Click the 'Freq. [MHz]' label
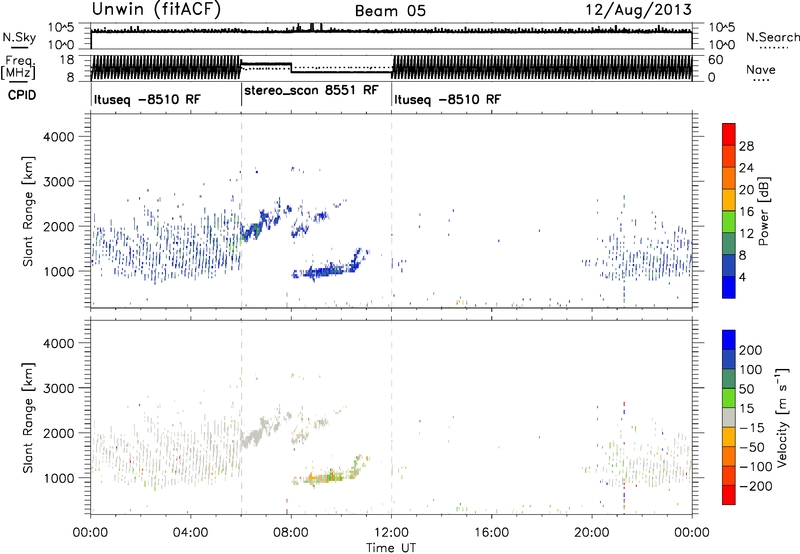Viewport: 800px width, 554px height. tap(19, 67)
